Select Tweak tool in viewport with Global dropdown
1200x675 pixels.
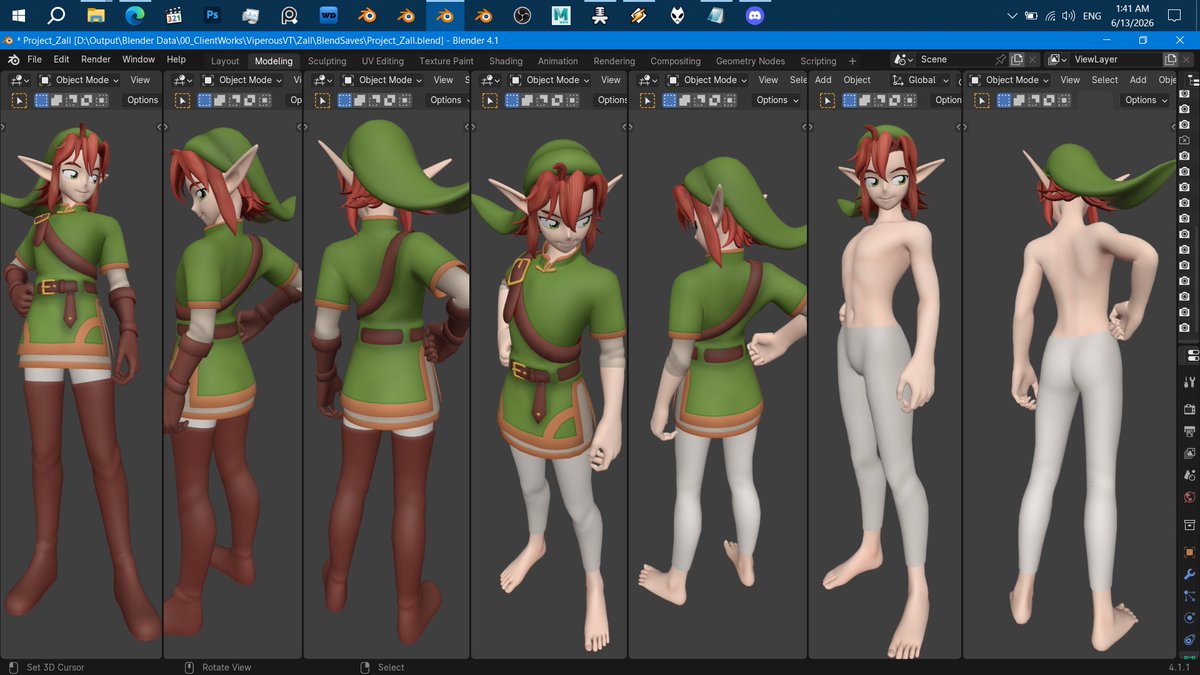coord(828,100)
